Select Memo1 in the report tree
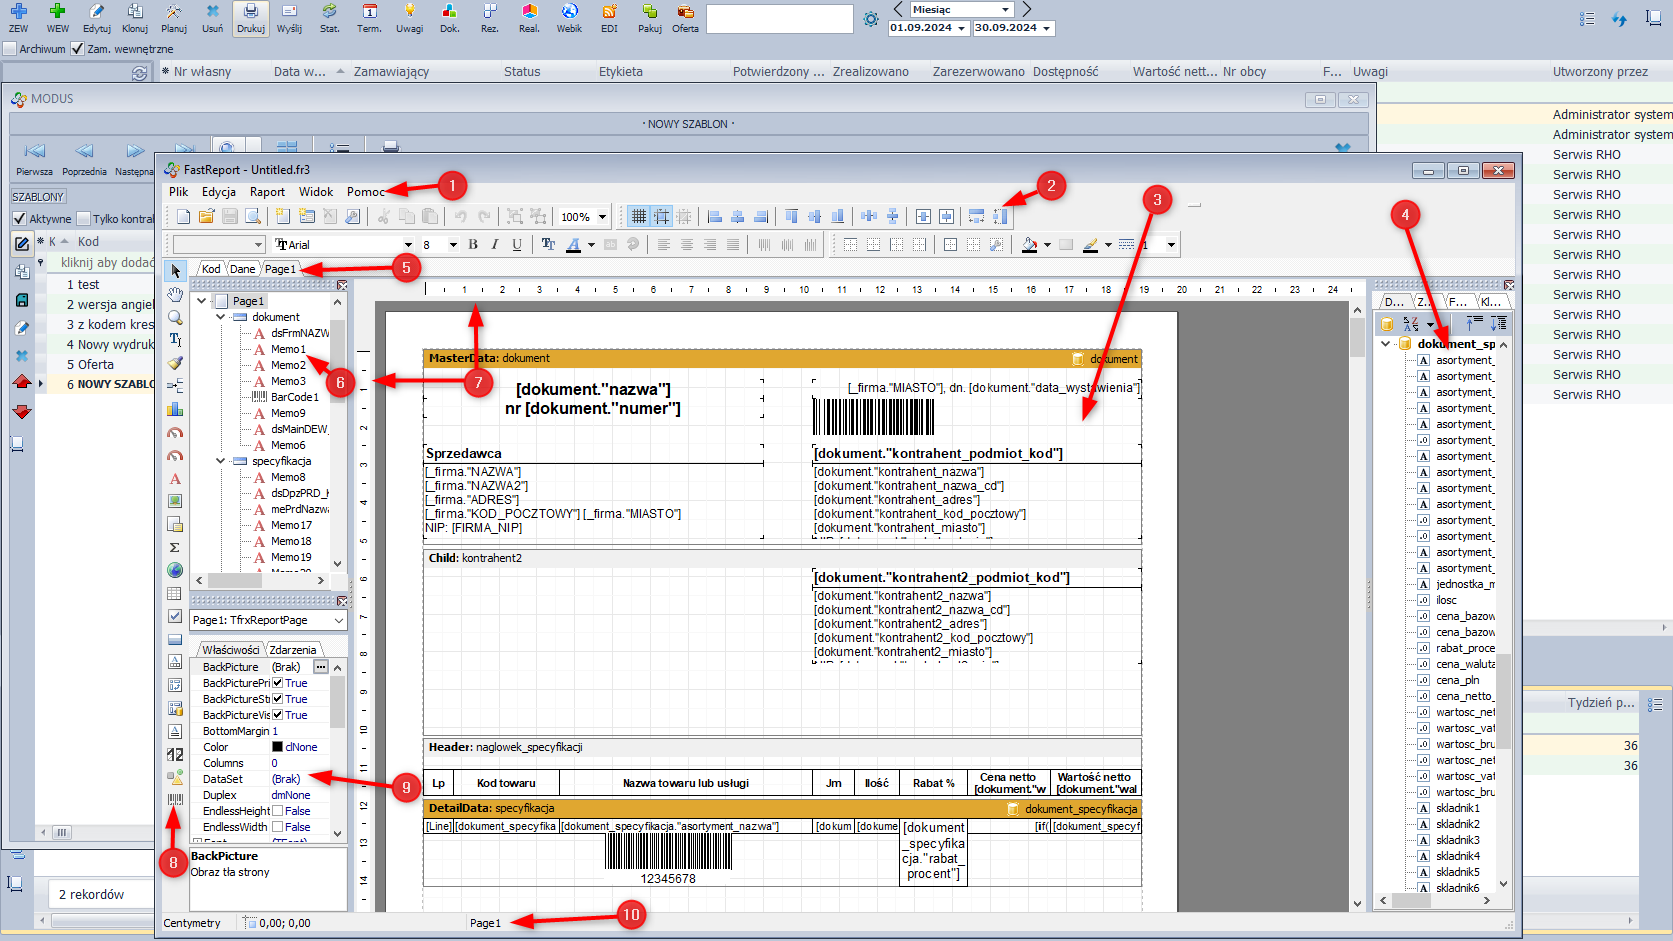The image size is (1673, 941). point(288,349)
